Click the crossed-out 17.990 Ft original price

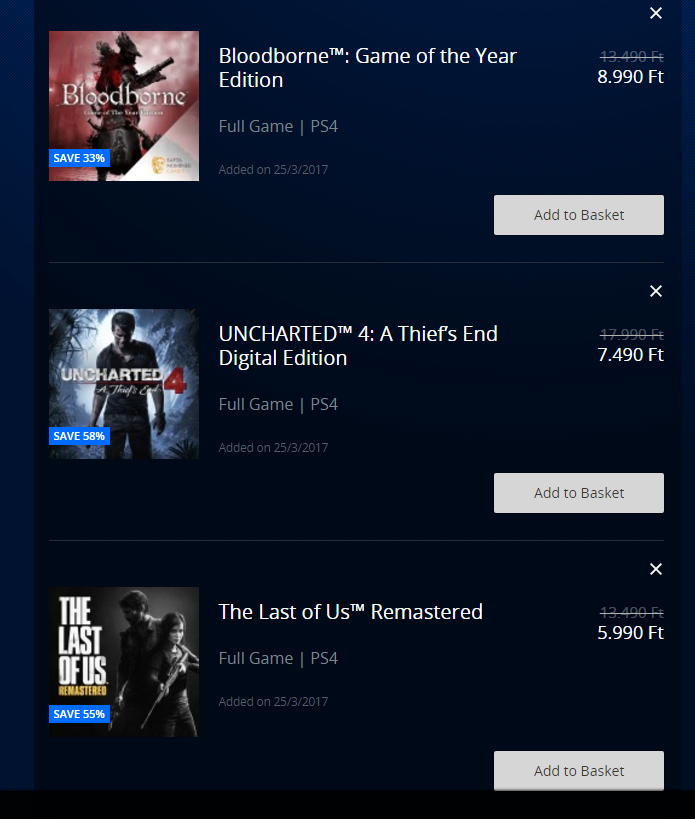pyautogui.click(x=632, y=334)
